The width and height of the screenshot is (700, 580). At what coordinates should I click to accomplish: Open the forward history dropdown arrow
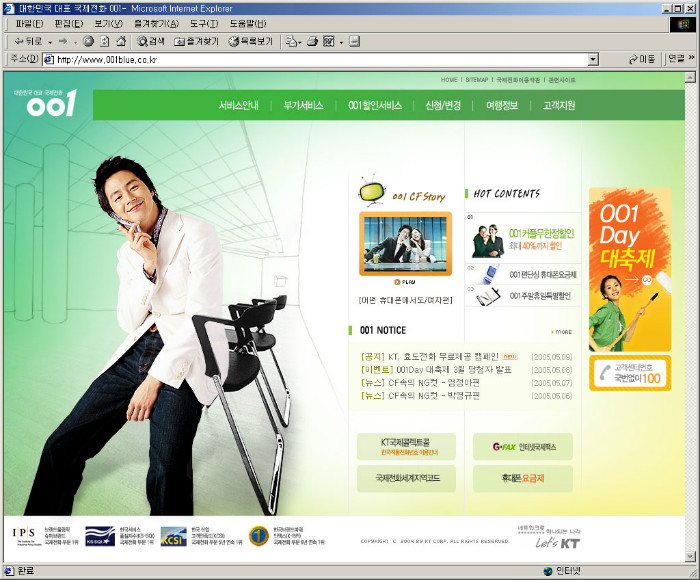click(x=75, y=42)
